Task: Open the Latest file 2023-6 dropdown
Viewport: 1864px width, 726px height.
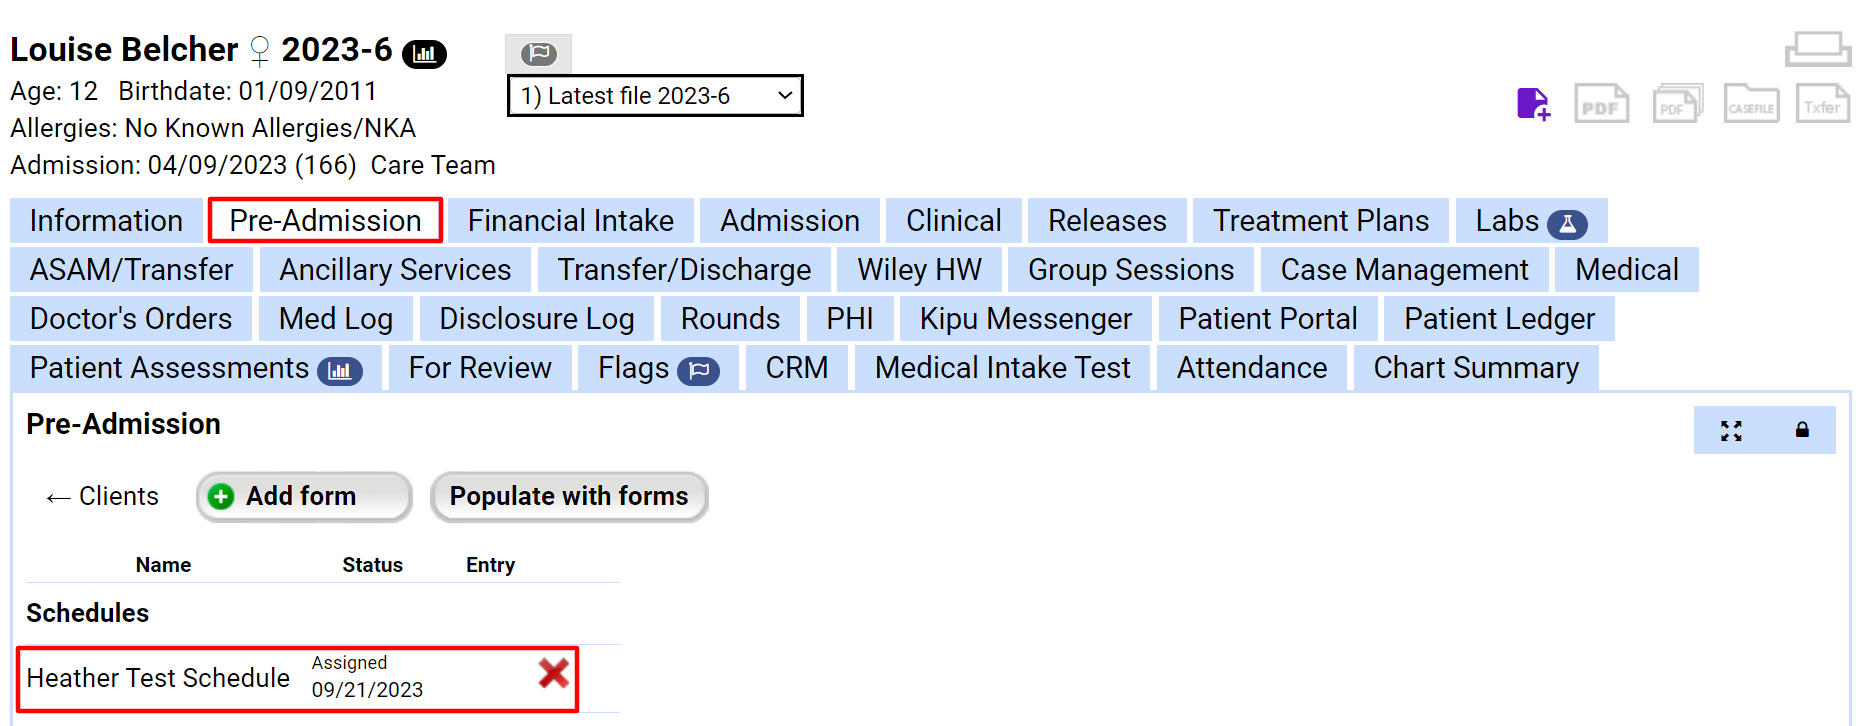Action: [x=655, y=96]
